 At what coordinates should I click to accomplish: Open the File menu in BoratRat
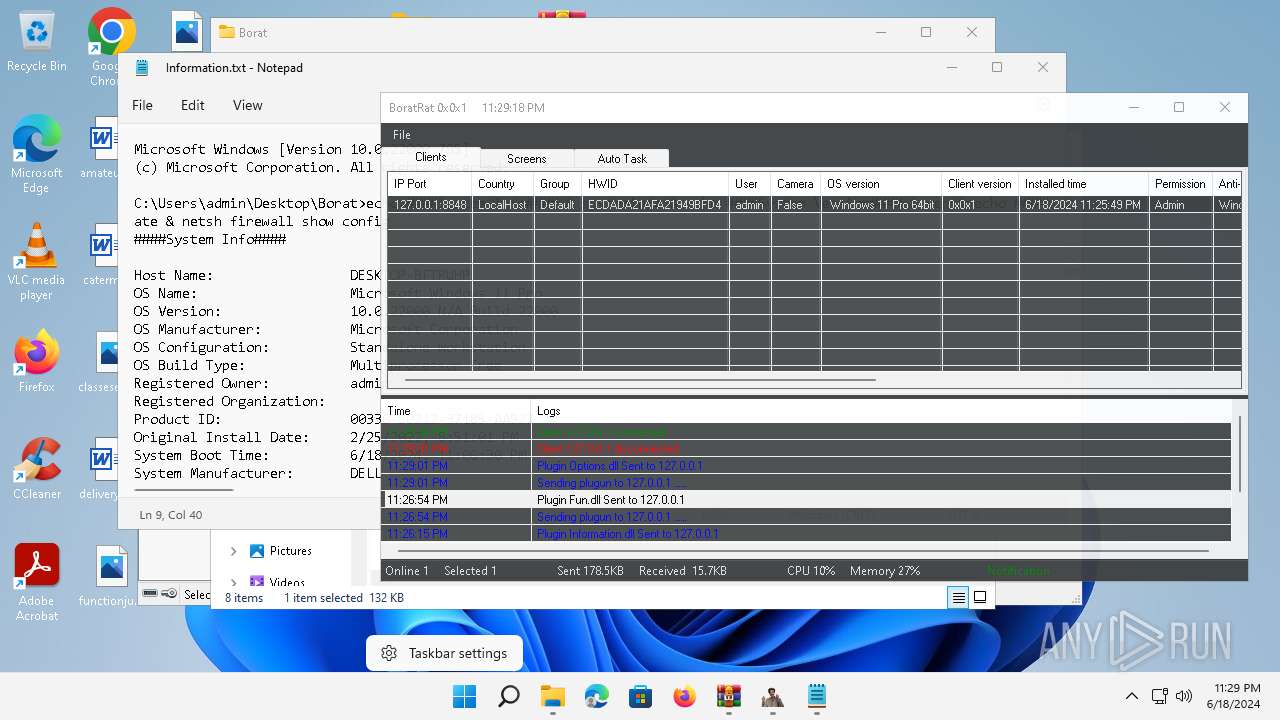click(x=402, y=135)
